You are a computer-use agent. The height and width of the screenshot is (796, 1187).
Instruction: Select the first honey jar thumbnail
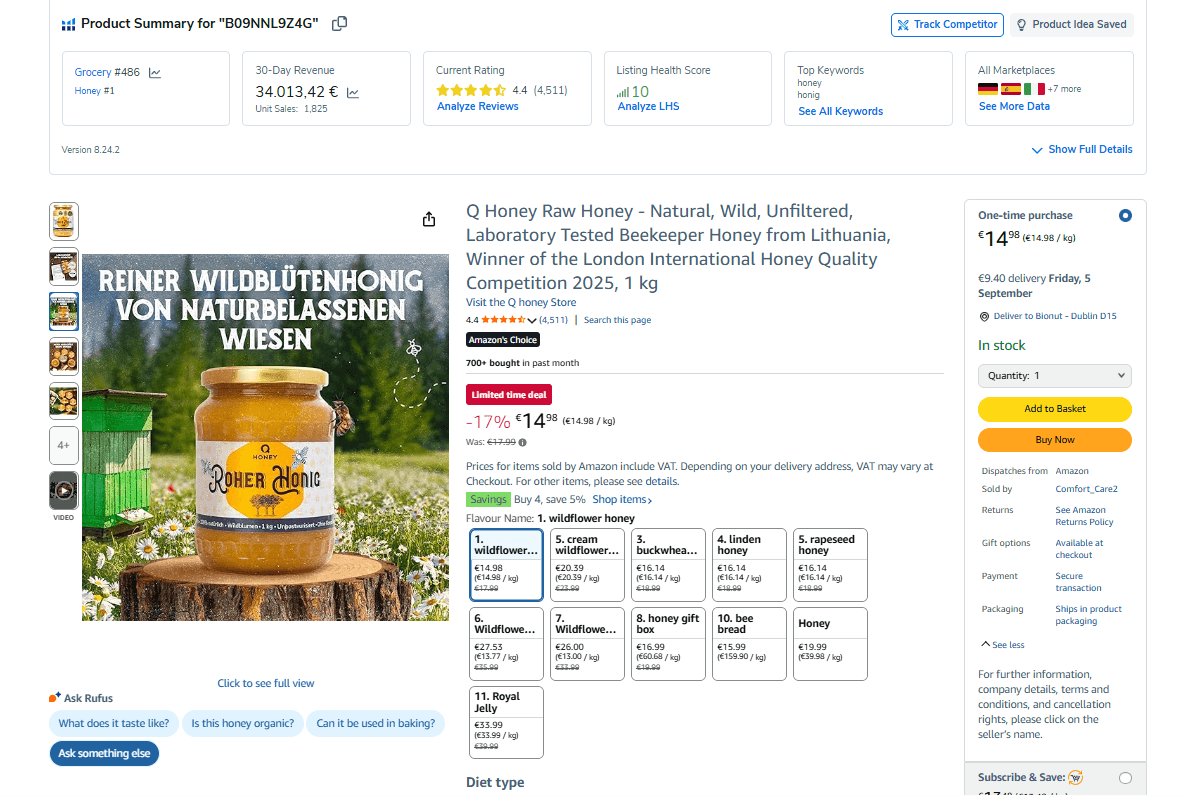tap(64, 221)
